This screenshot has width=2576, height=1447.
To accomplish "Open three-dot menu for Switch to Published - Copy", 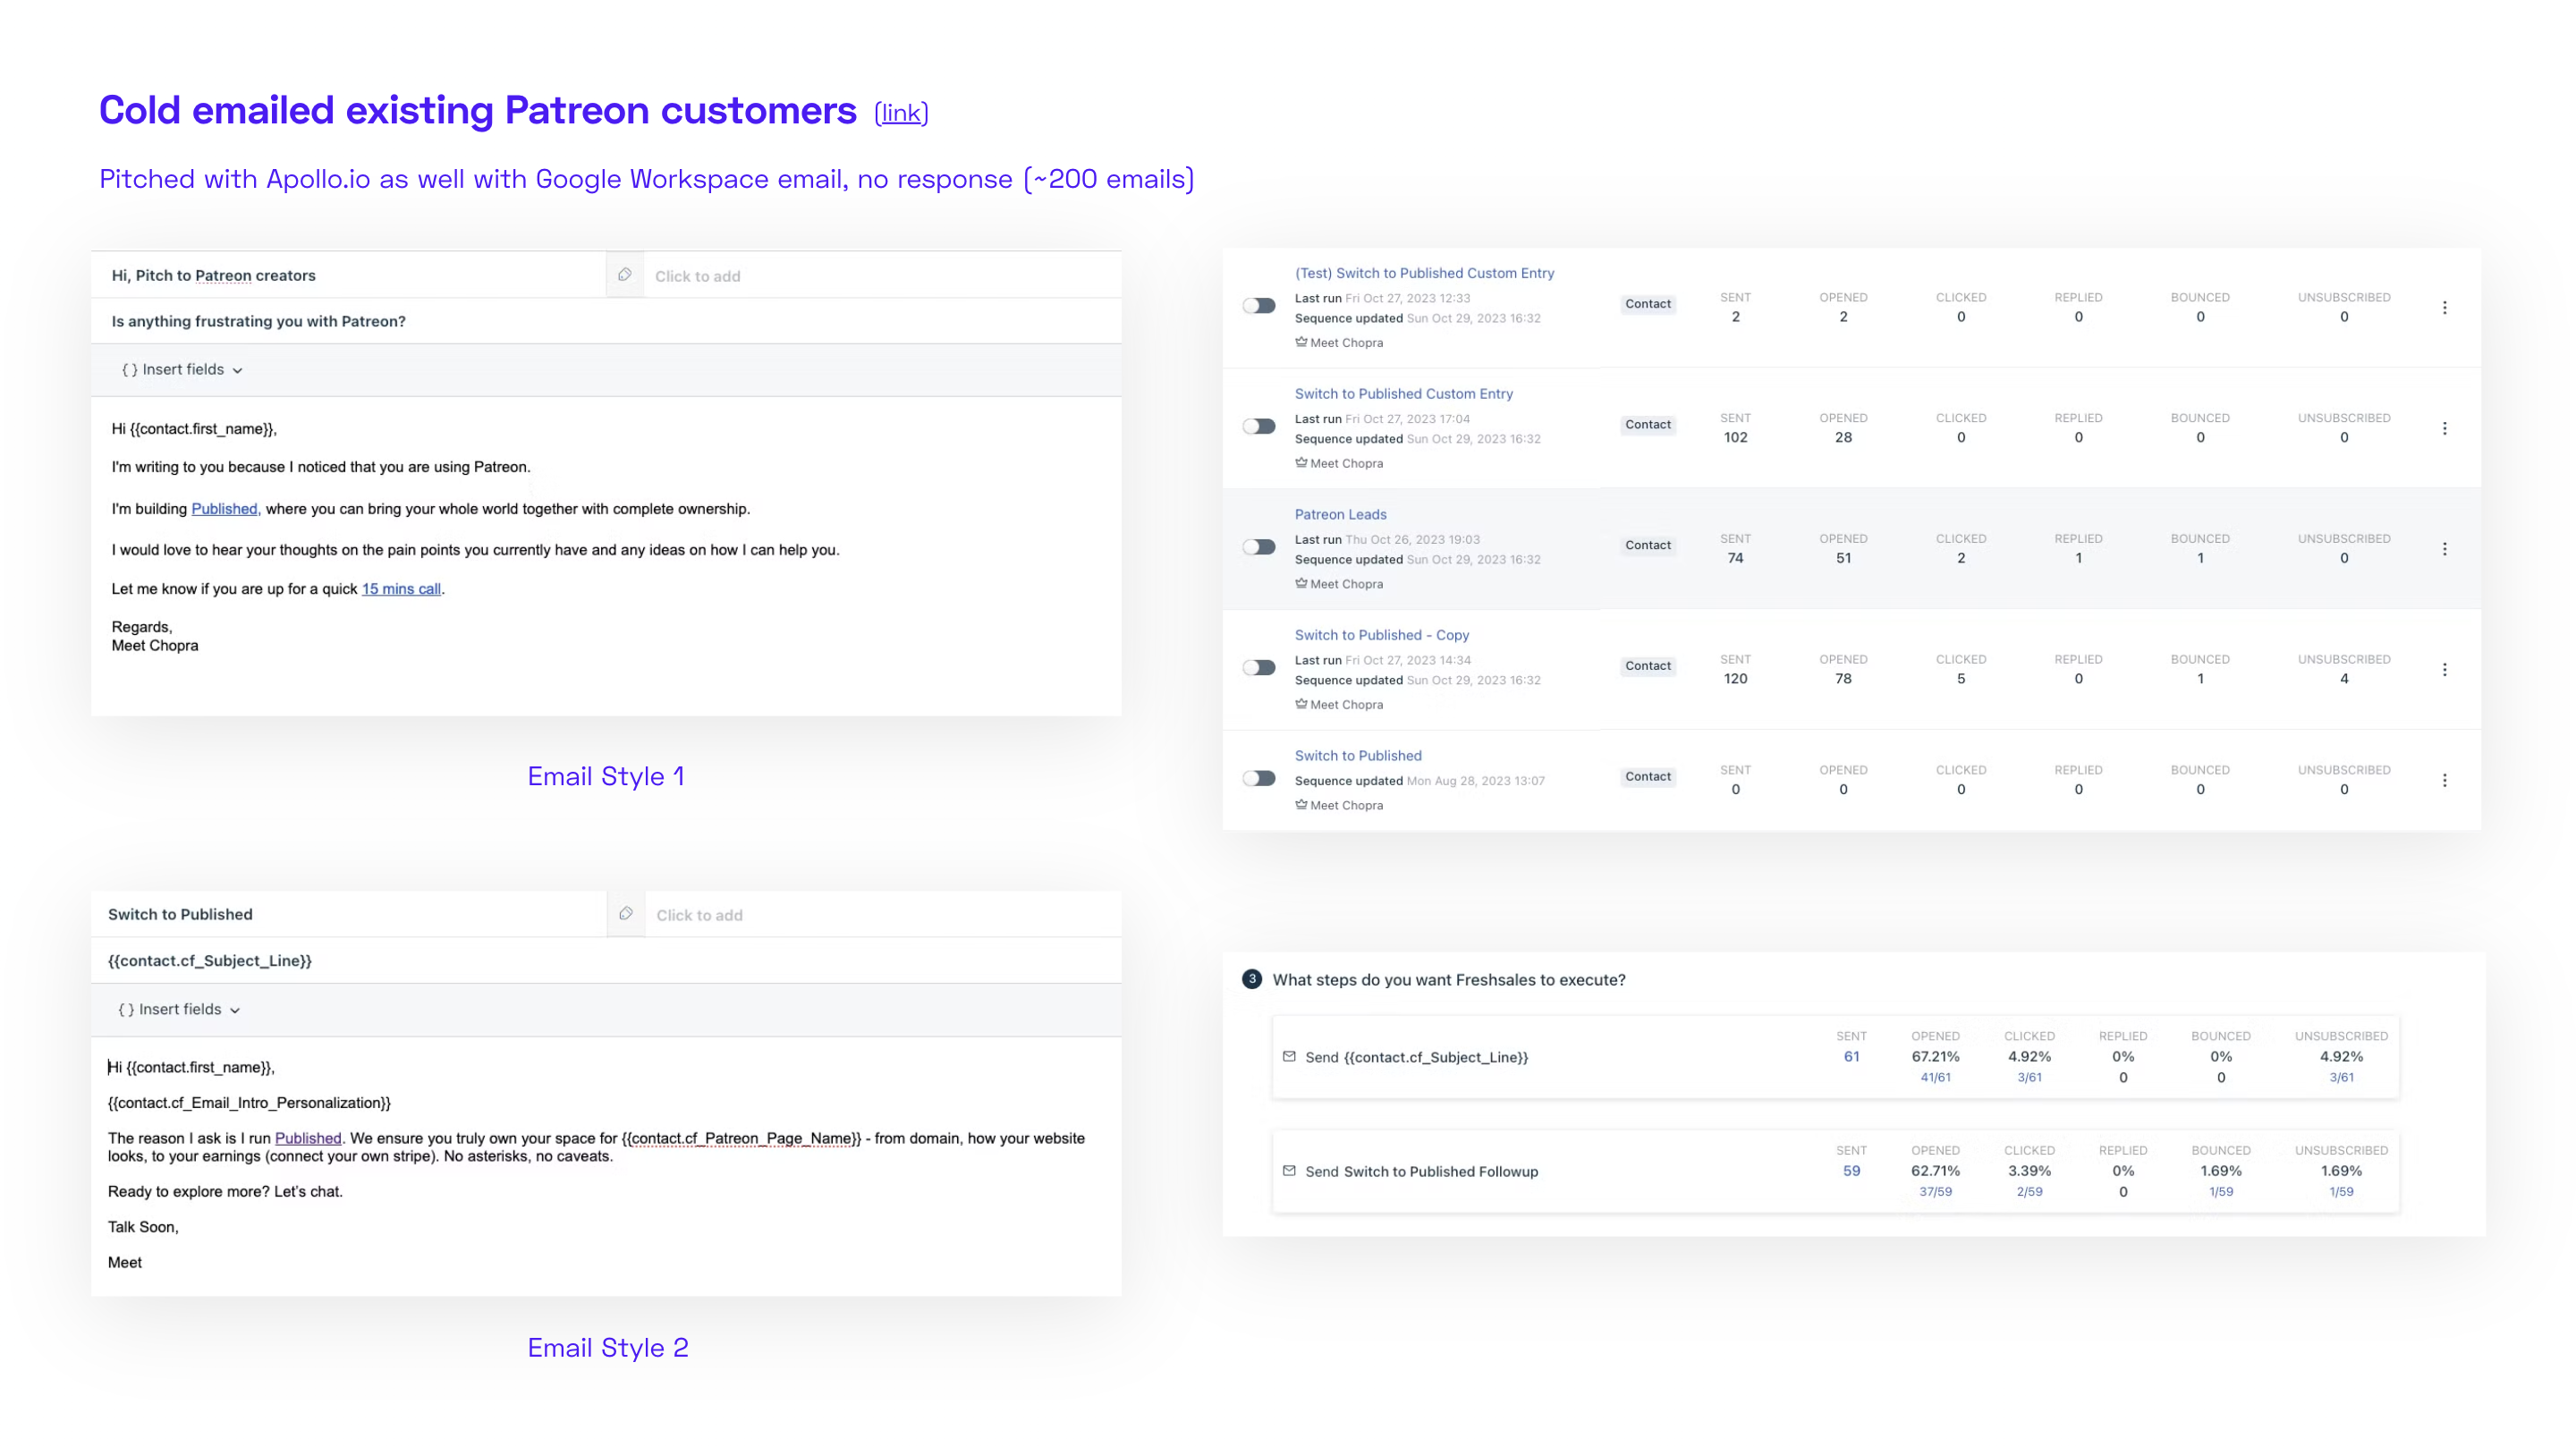I will [x=2444, y=670].
